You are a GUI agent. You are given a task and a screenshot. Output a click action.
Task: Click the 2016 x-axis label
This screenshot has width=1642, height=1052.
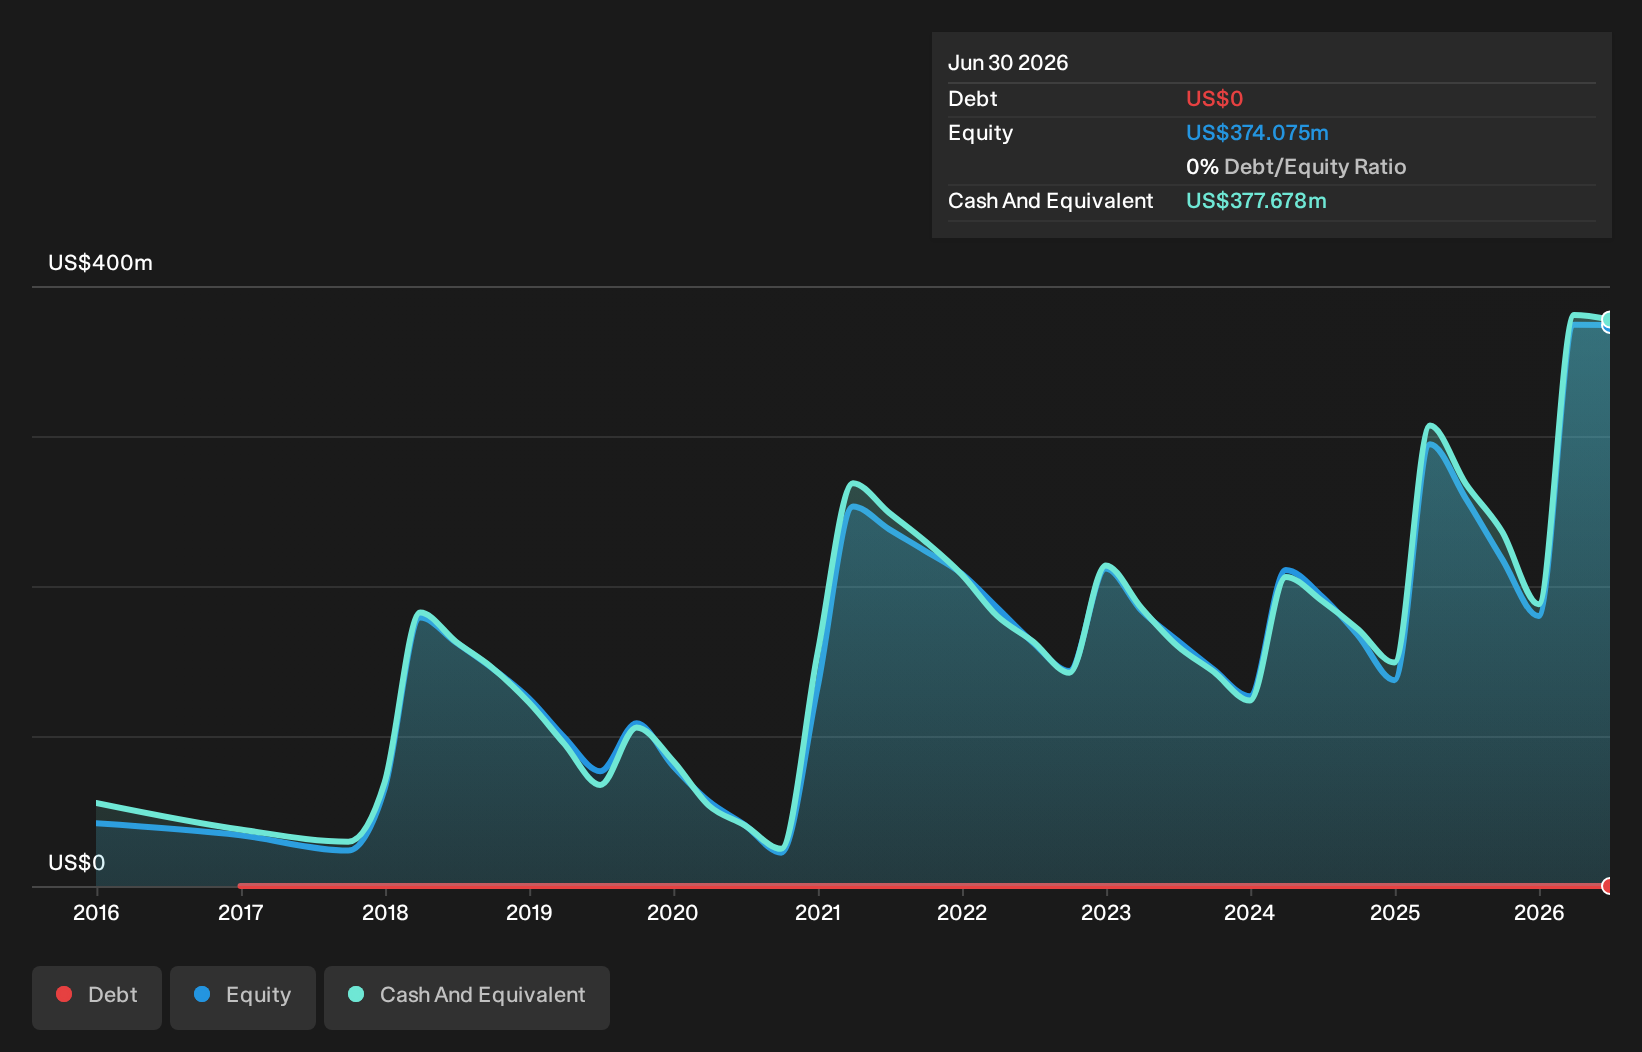[x=96, y=912]
